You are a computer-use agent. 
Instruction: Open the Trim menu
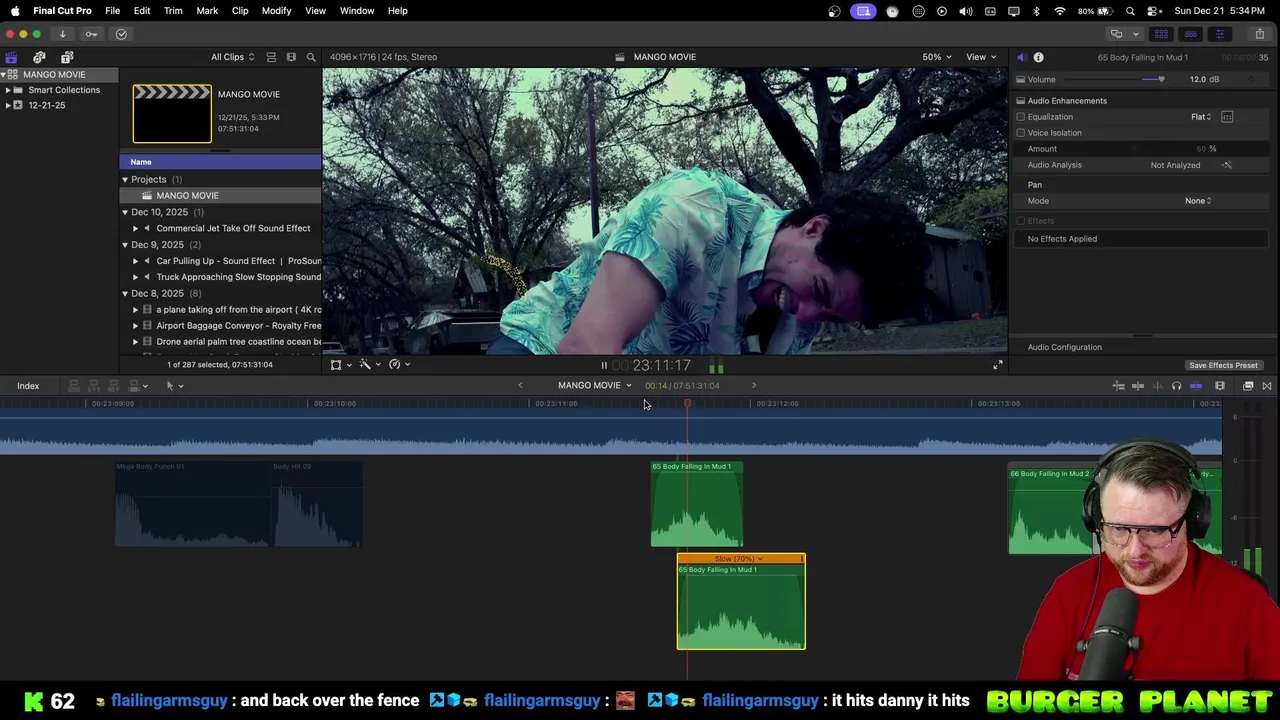pos(173,11)
